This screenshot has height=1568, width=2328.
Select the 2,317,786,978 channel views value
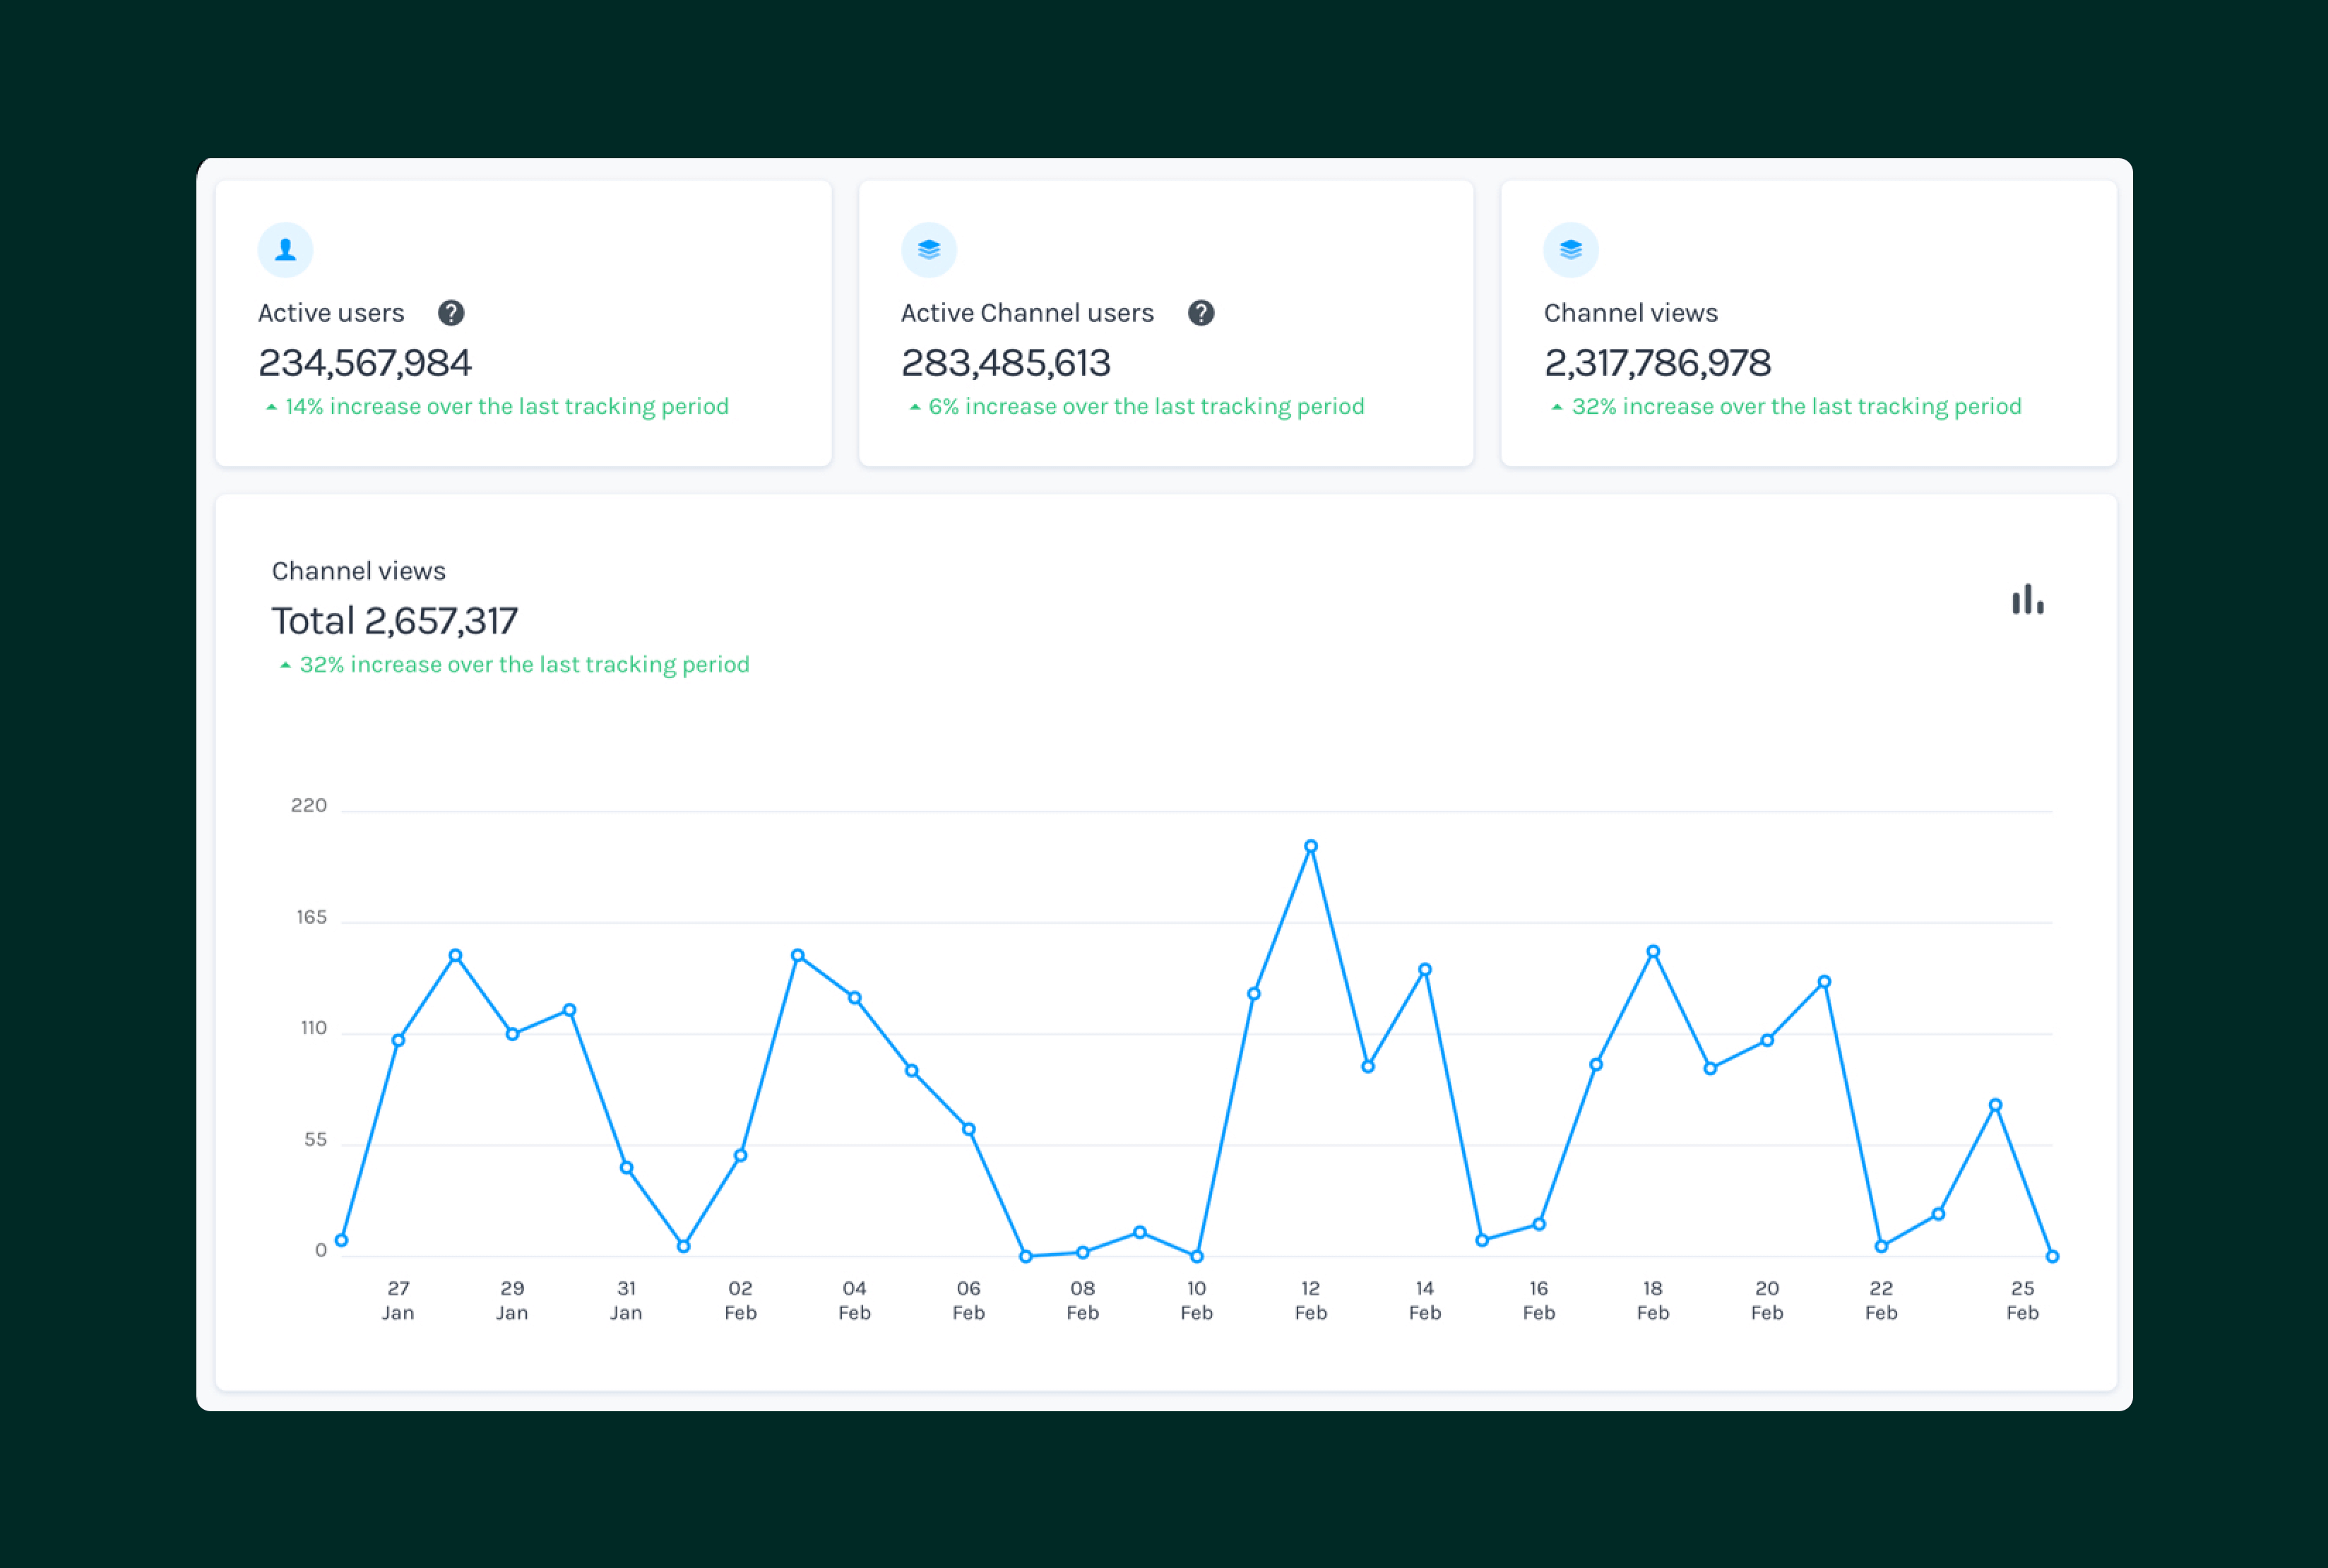[x=1657, y=362]
